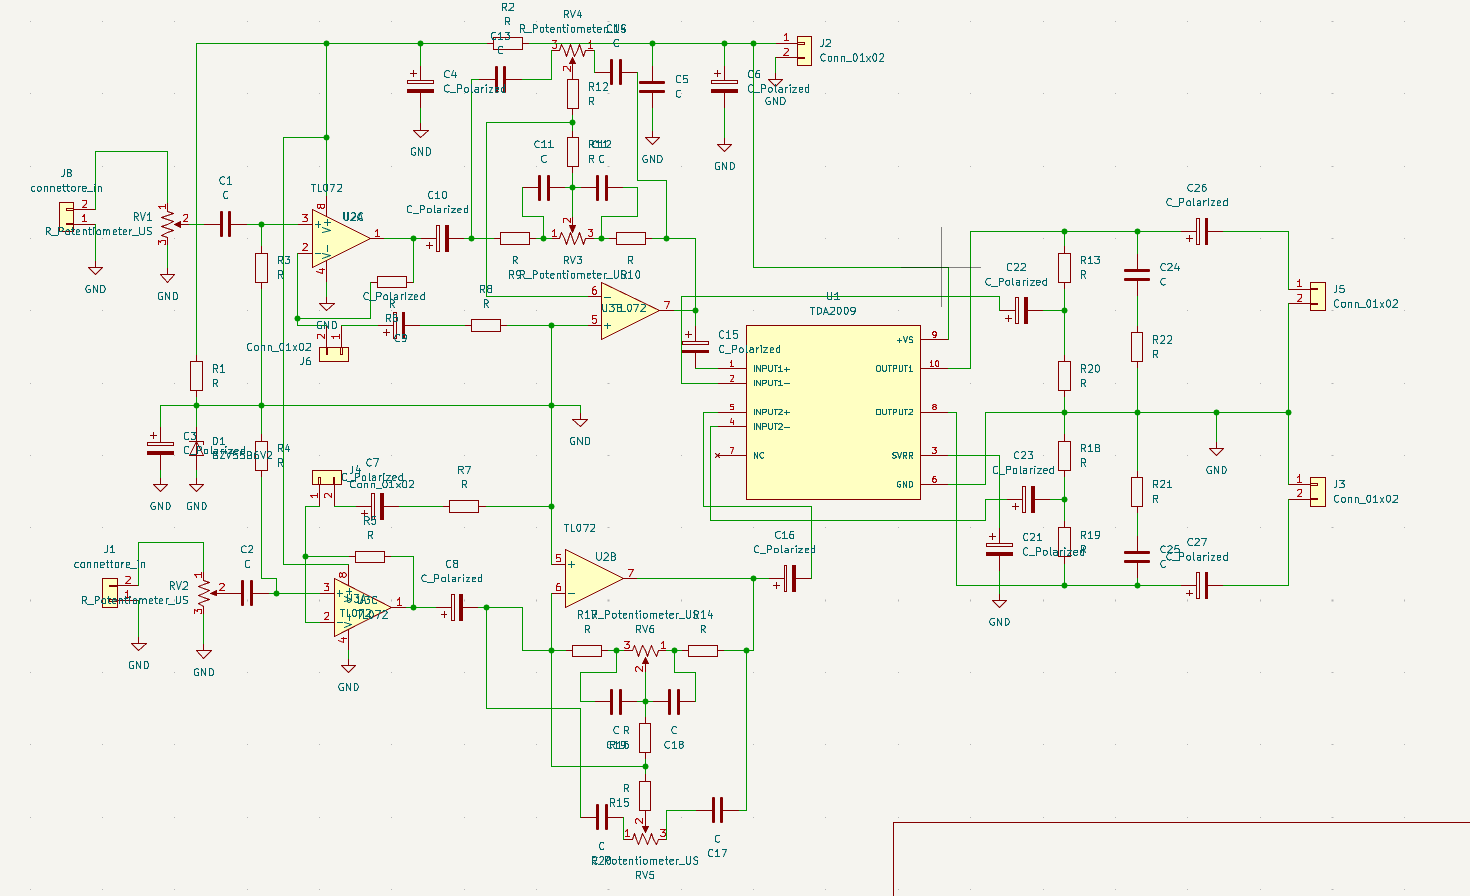Viewport: 1470px width, 896px height.
Task: Select the 'TDA2009' value label
Action: coord(833,311)
